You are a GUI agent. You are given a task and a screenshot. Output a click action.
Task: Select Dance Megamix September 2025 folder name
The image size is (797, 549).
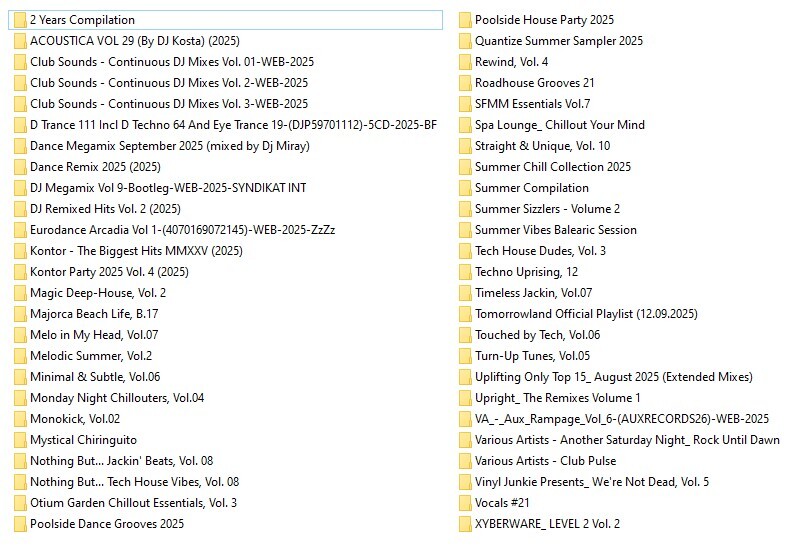pyautogui.click(x=170, y=146)
